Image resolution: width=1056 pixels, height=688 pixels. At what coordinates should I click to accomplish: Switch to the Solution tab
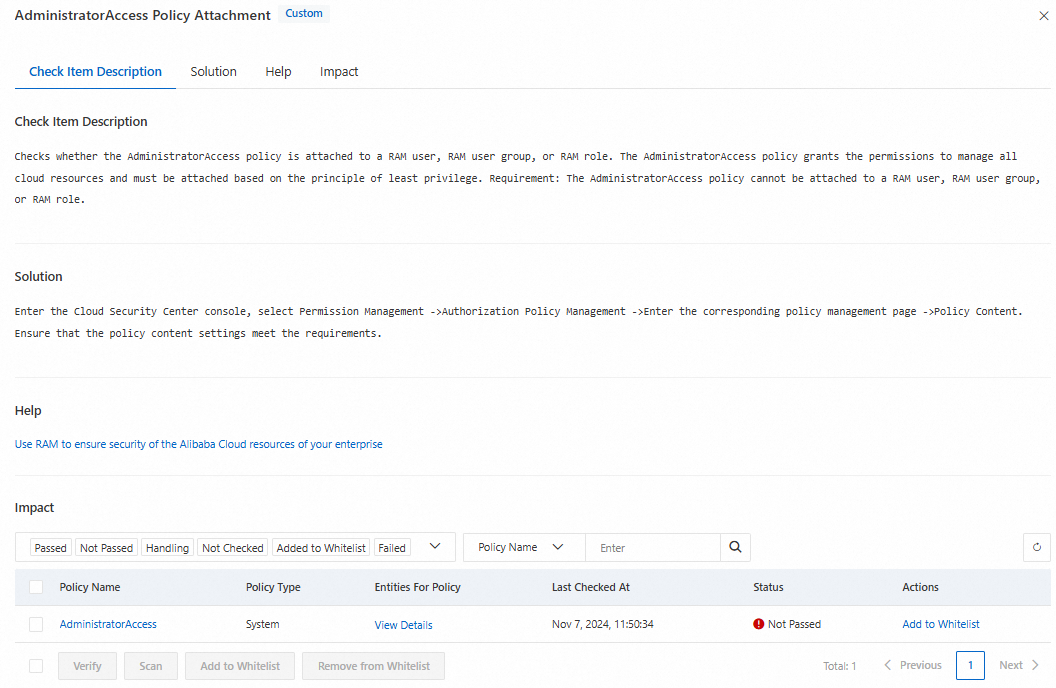(x=213, y=71)
